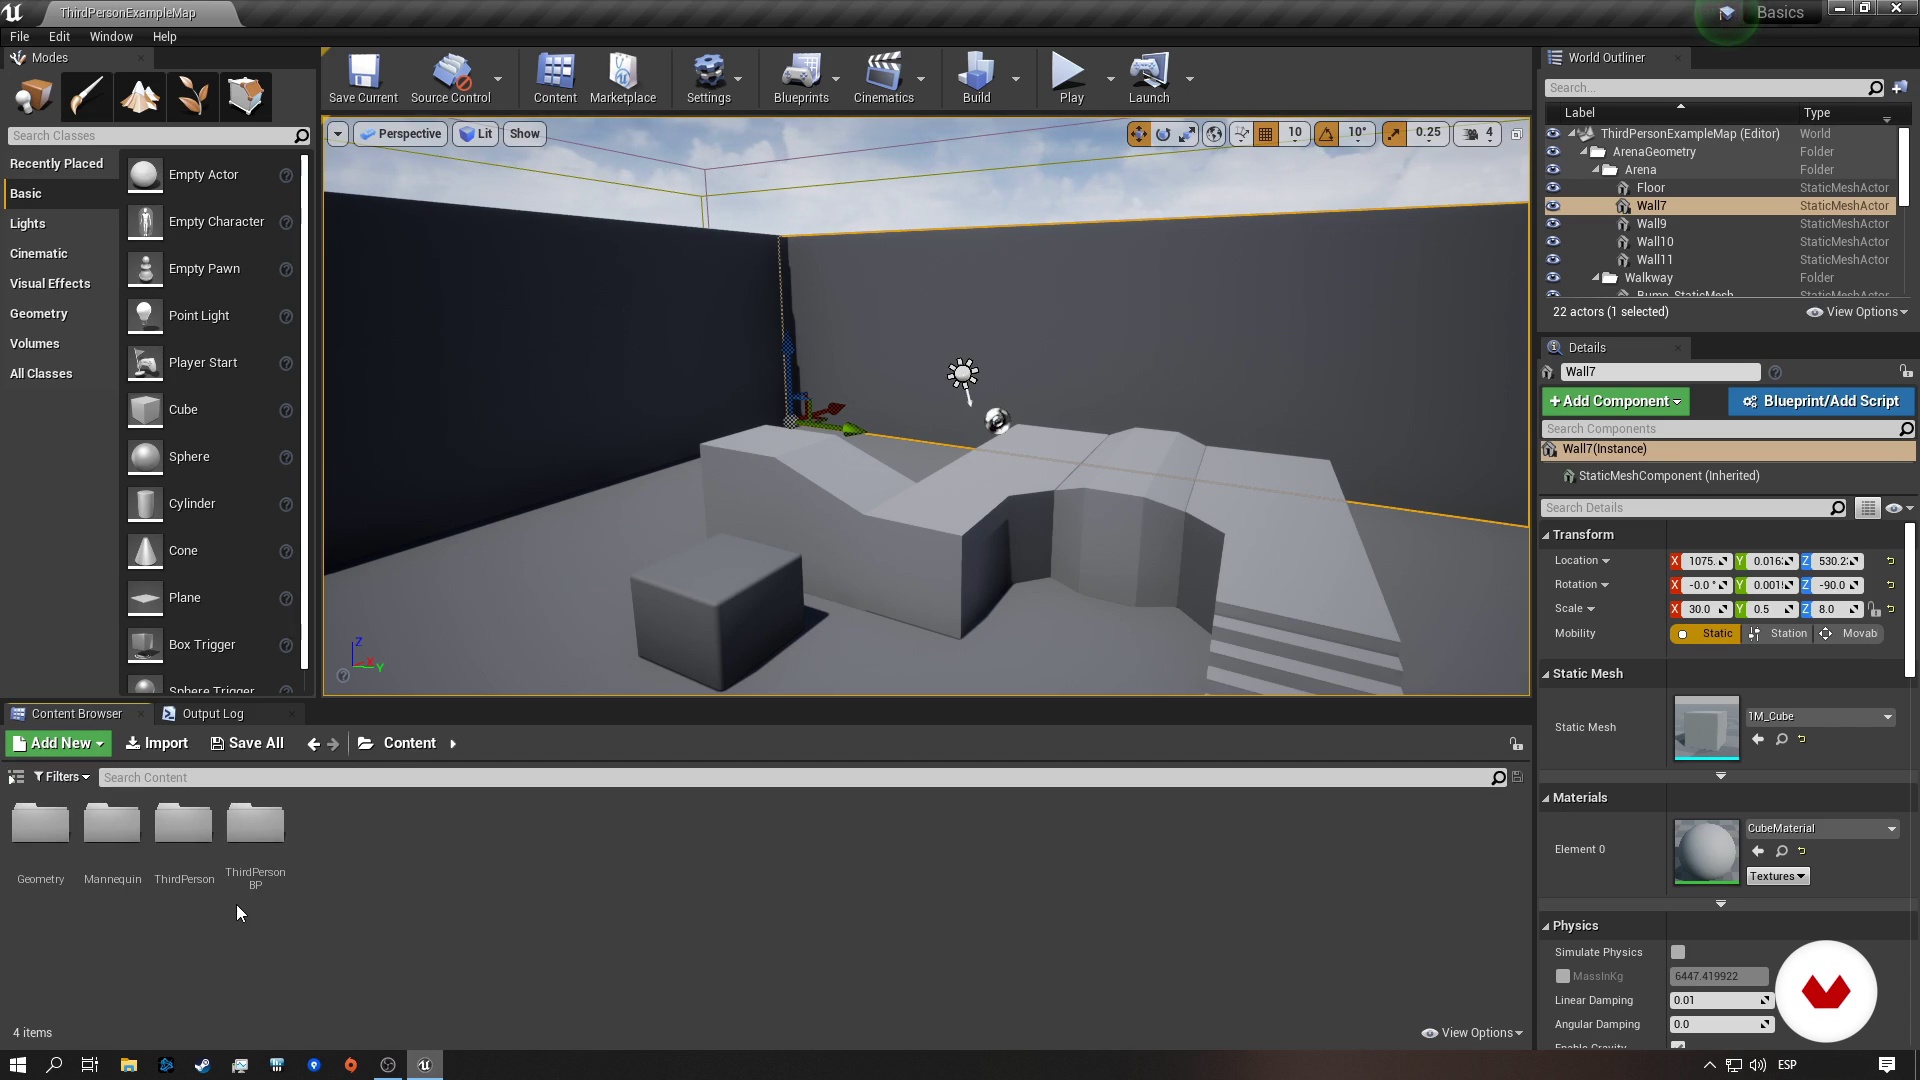The height and width of the screenshot is (1080, 1920).
Task: Open CubeMaterial material dropdown
Action: pos(1822,829)
